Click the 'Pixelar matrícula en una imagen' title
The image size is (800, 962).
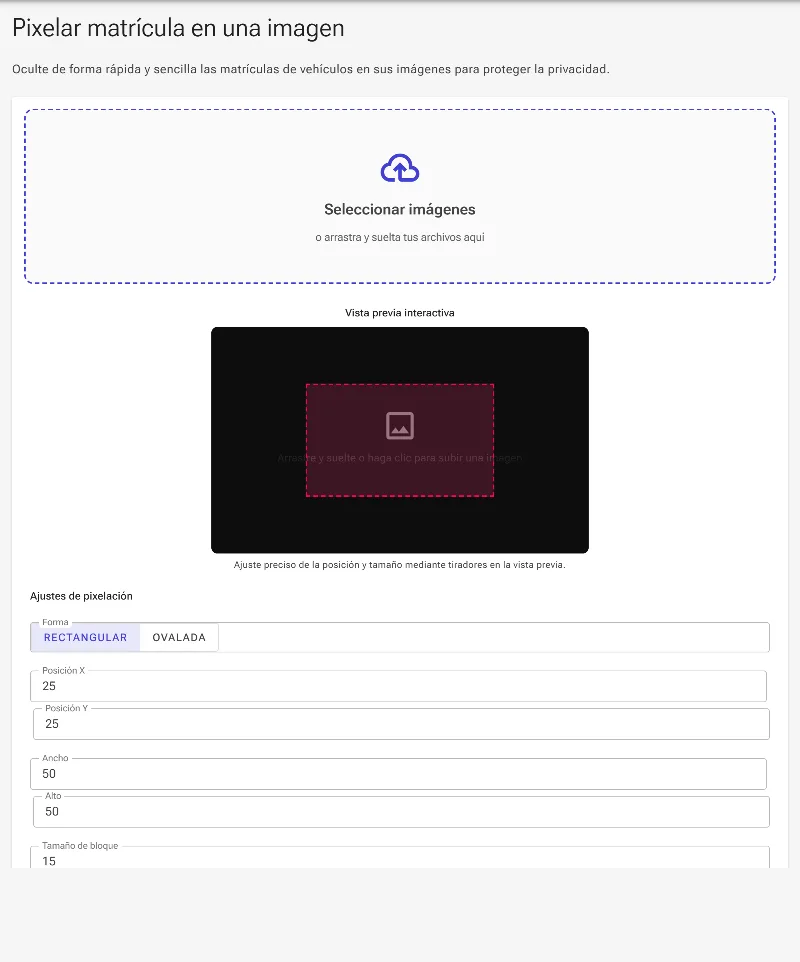[179, 28]
